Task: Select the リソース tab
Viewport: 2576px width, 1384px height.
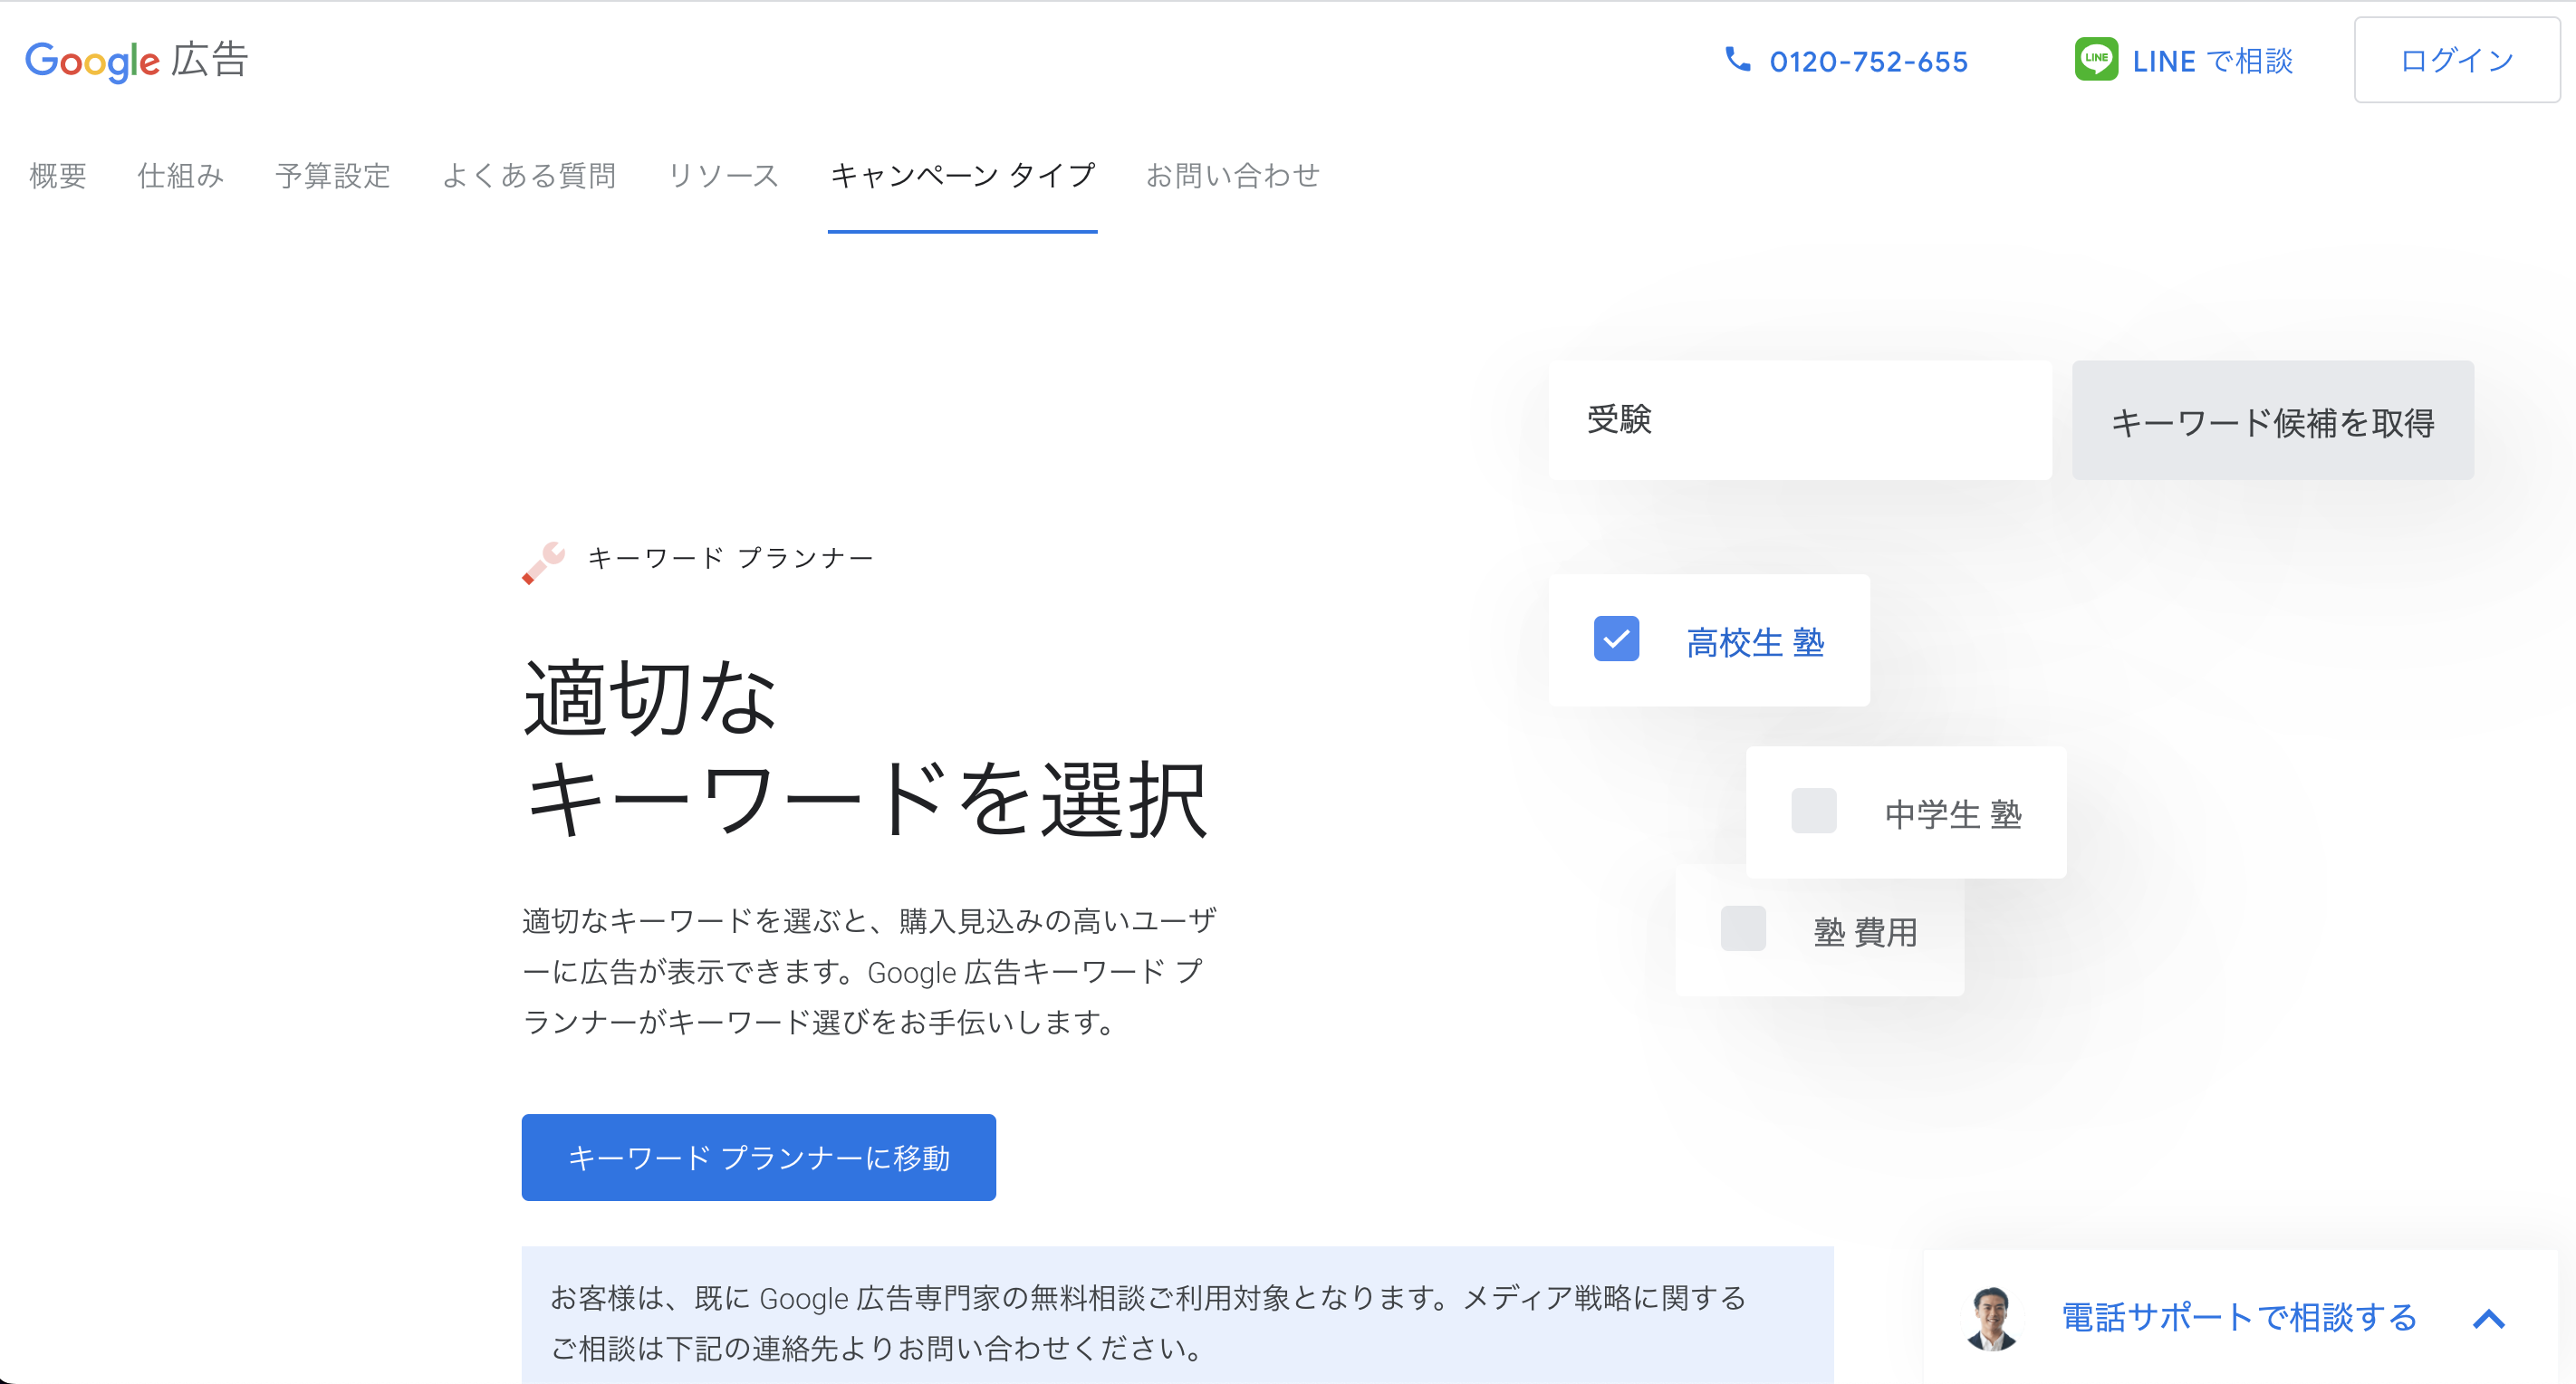Action: point(723,176)
